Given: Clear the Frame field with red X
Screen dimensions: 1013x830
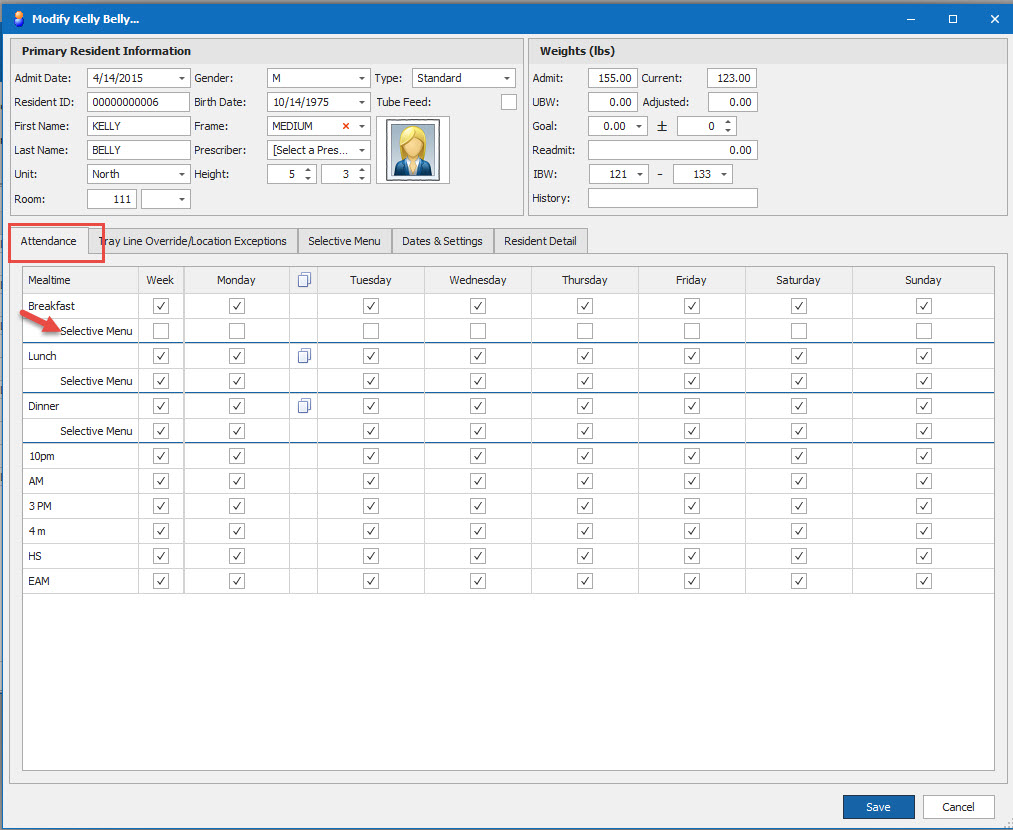Looking at the screenshot, I should pos(346,126).
